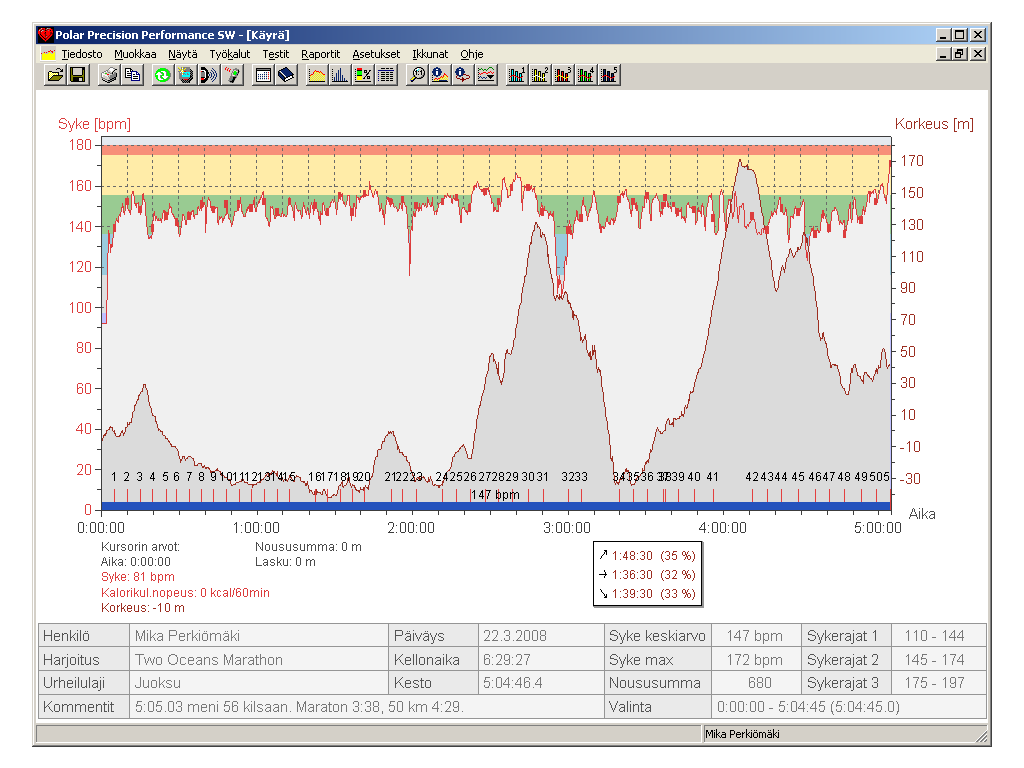The width and height of the screenshot is (1024, 768).
Task: Open the calendar view icon
Action: click(x=263, y=75)
